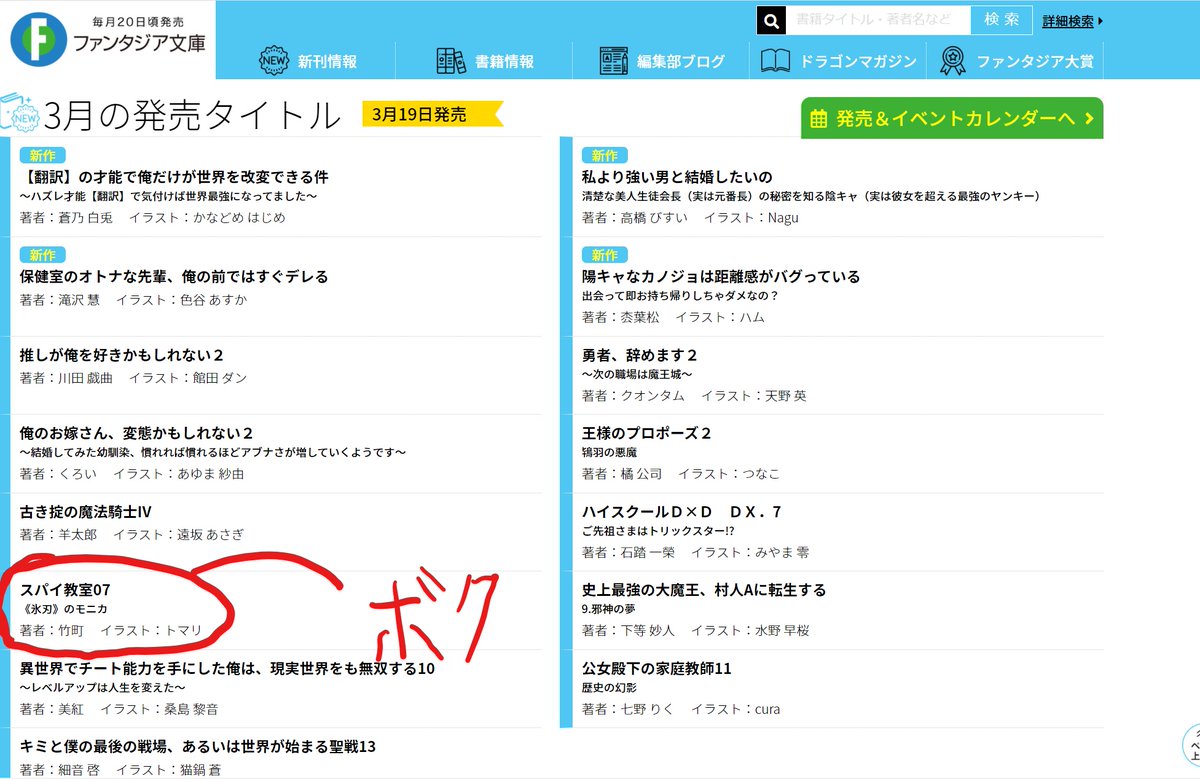Click subtitle ご先祖さまはトリックスター!?
The height and width of the screenshot is (779, 1200).
click(x=660, y=530)
